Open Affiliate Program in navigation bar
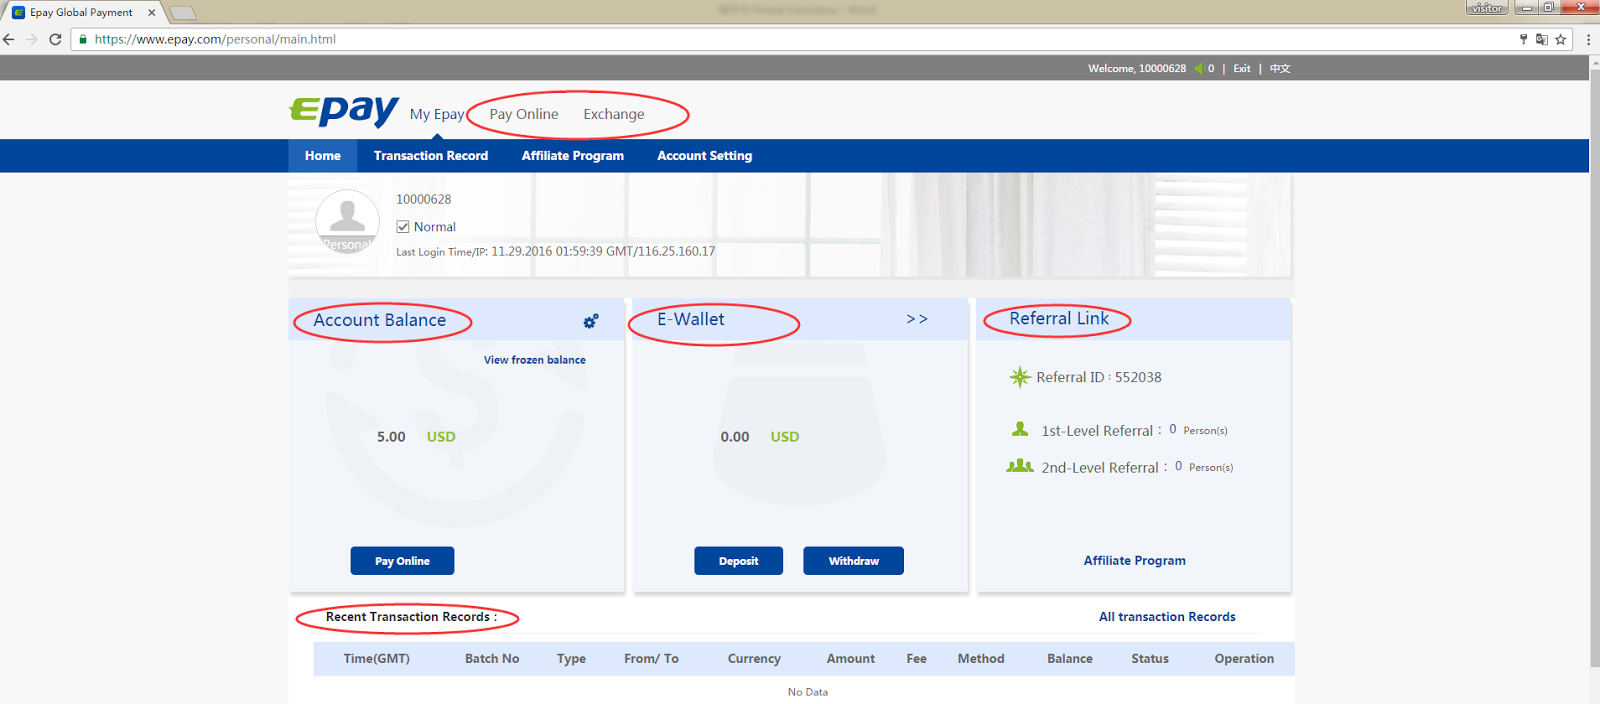This screenshot has width=1600, height=704. [573, 156]
